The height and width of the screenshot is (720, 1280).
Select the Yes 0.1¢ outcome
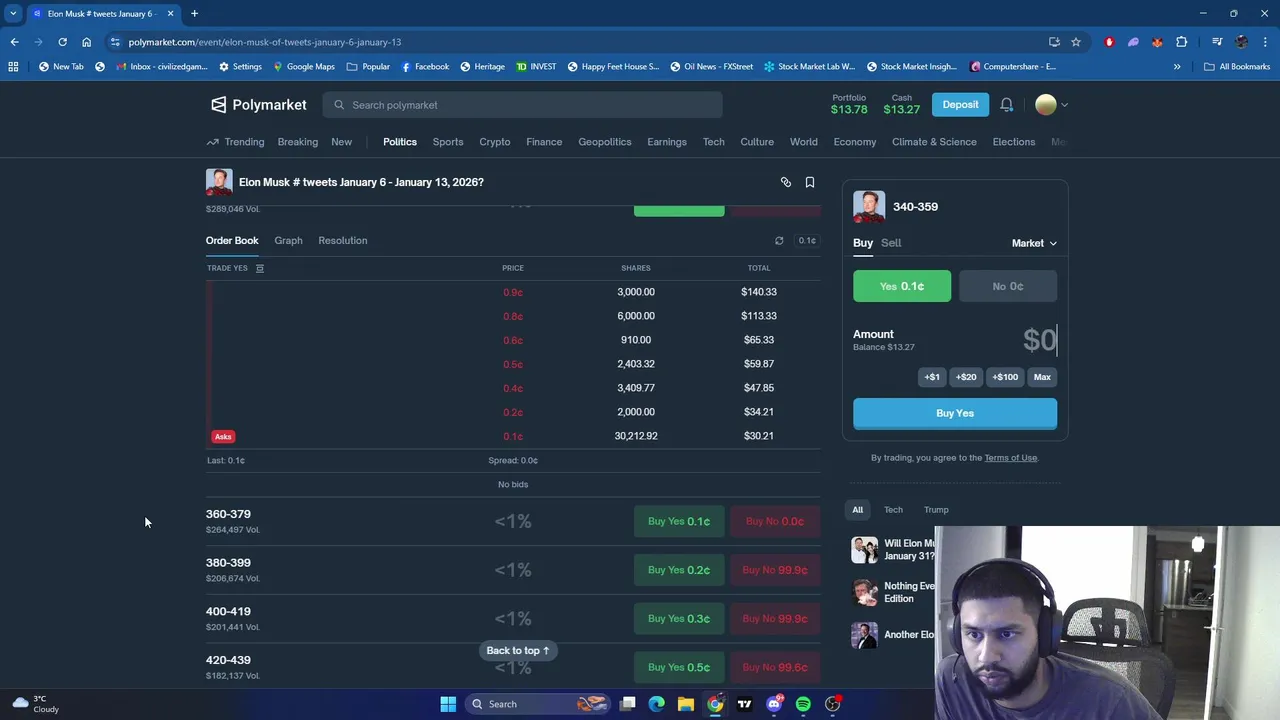(x=902, y=286)
